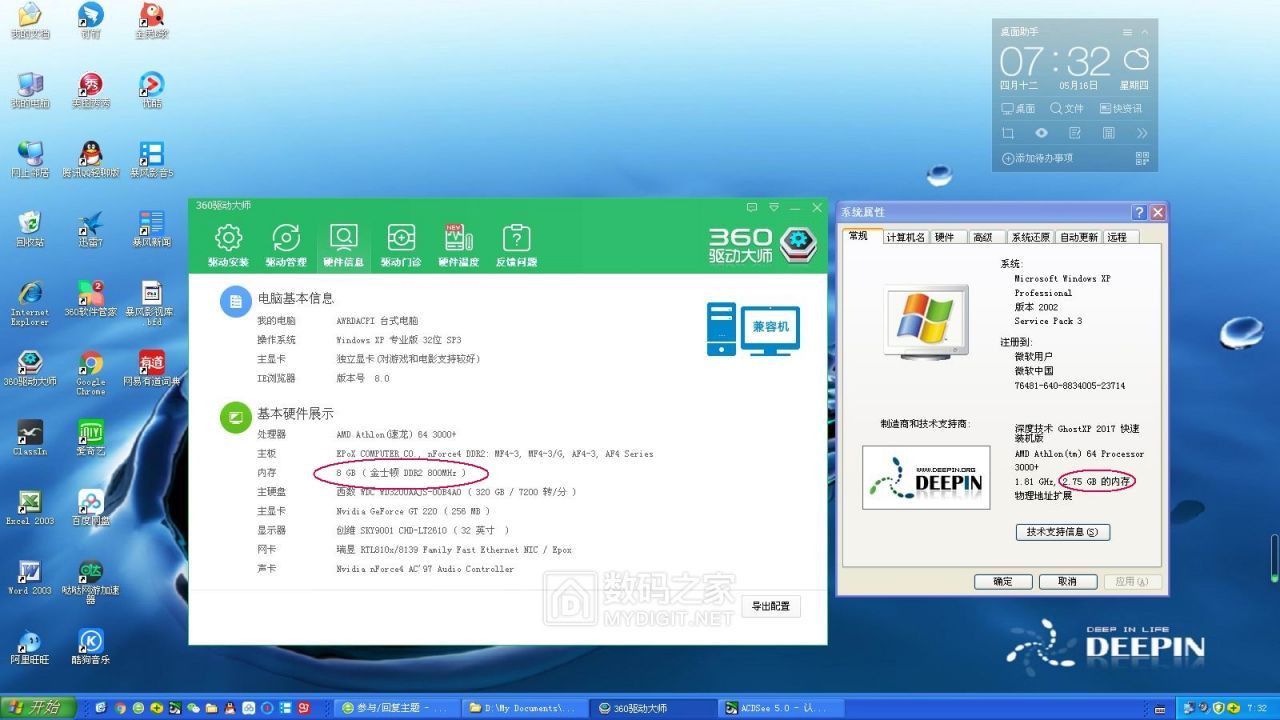Viewport: 1280px width, 720px height.
Task: Click 文件 search in 桌面助手 widget
Action: (1067, 108)
